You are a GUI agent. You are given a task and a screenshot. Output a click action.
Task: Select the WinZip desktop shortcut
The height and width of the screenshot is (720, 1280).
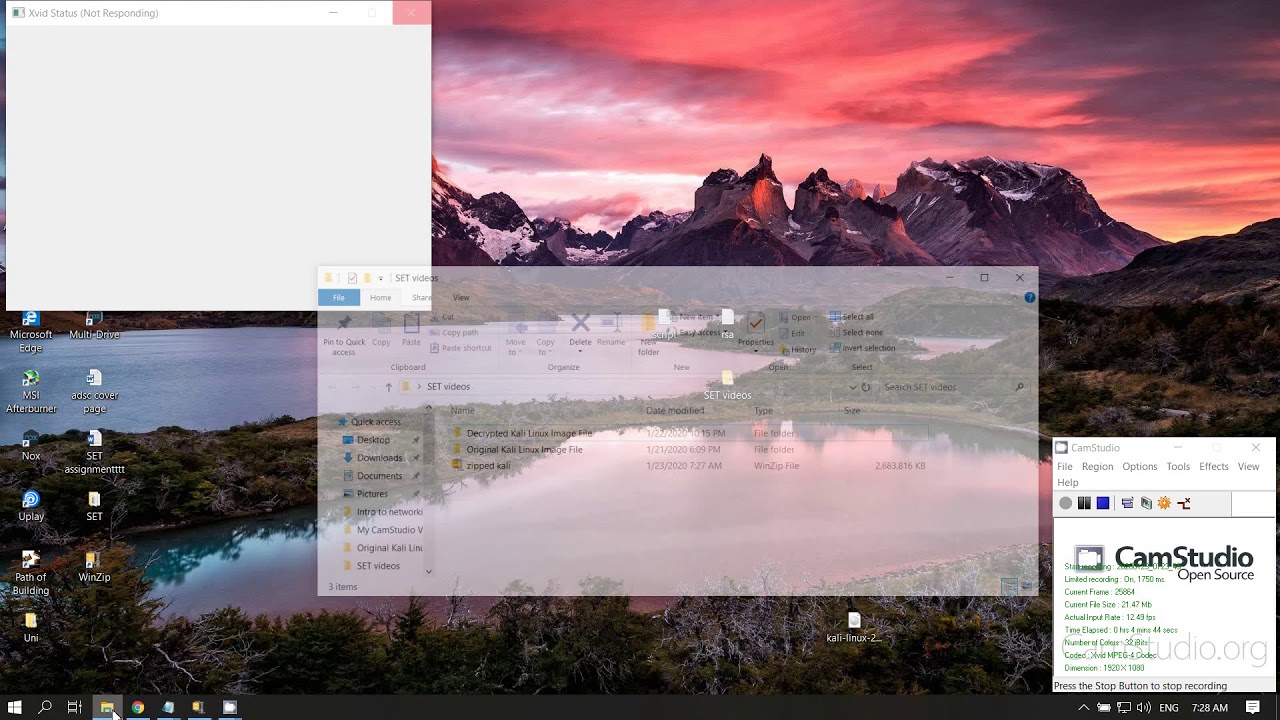coord(94,567)
